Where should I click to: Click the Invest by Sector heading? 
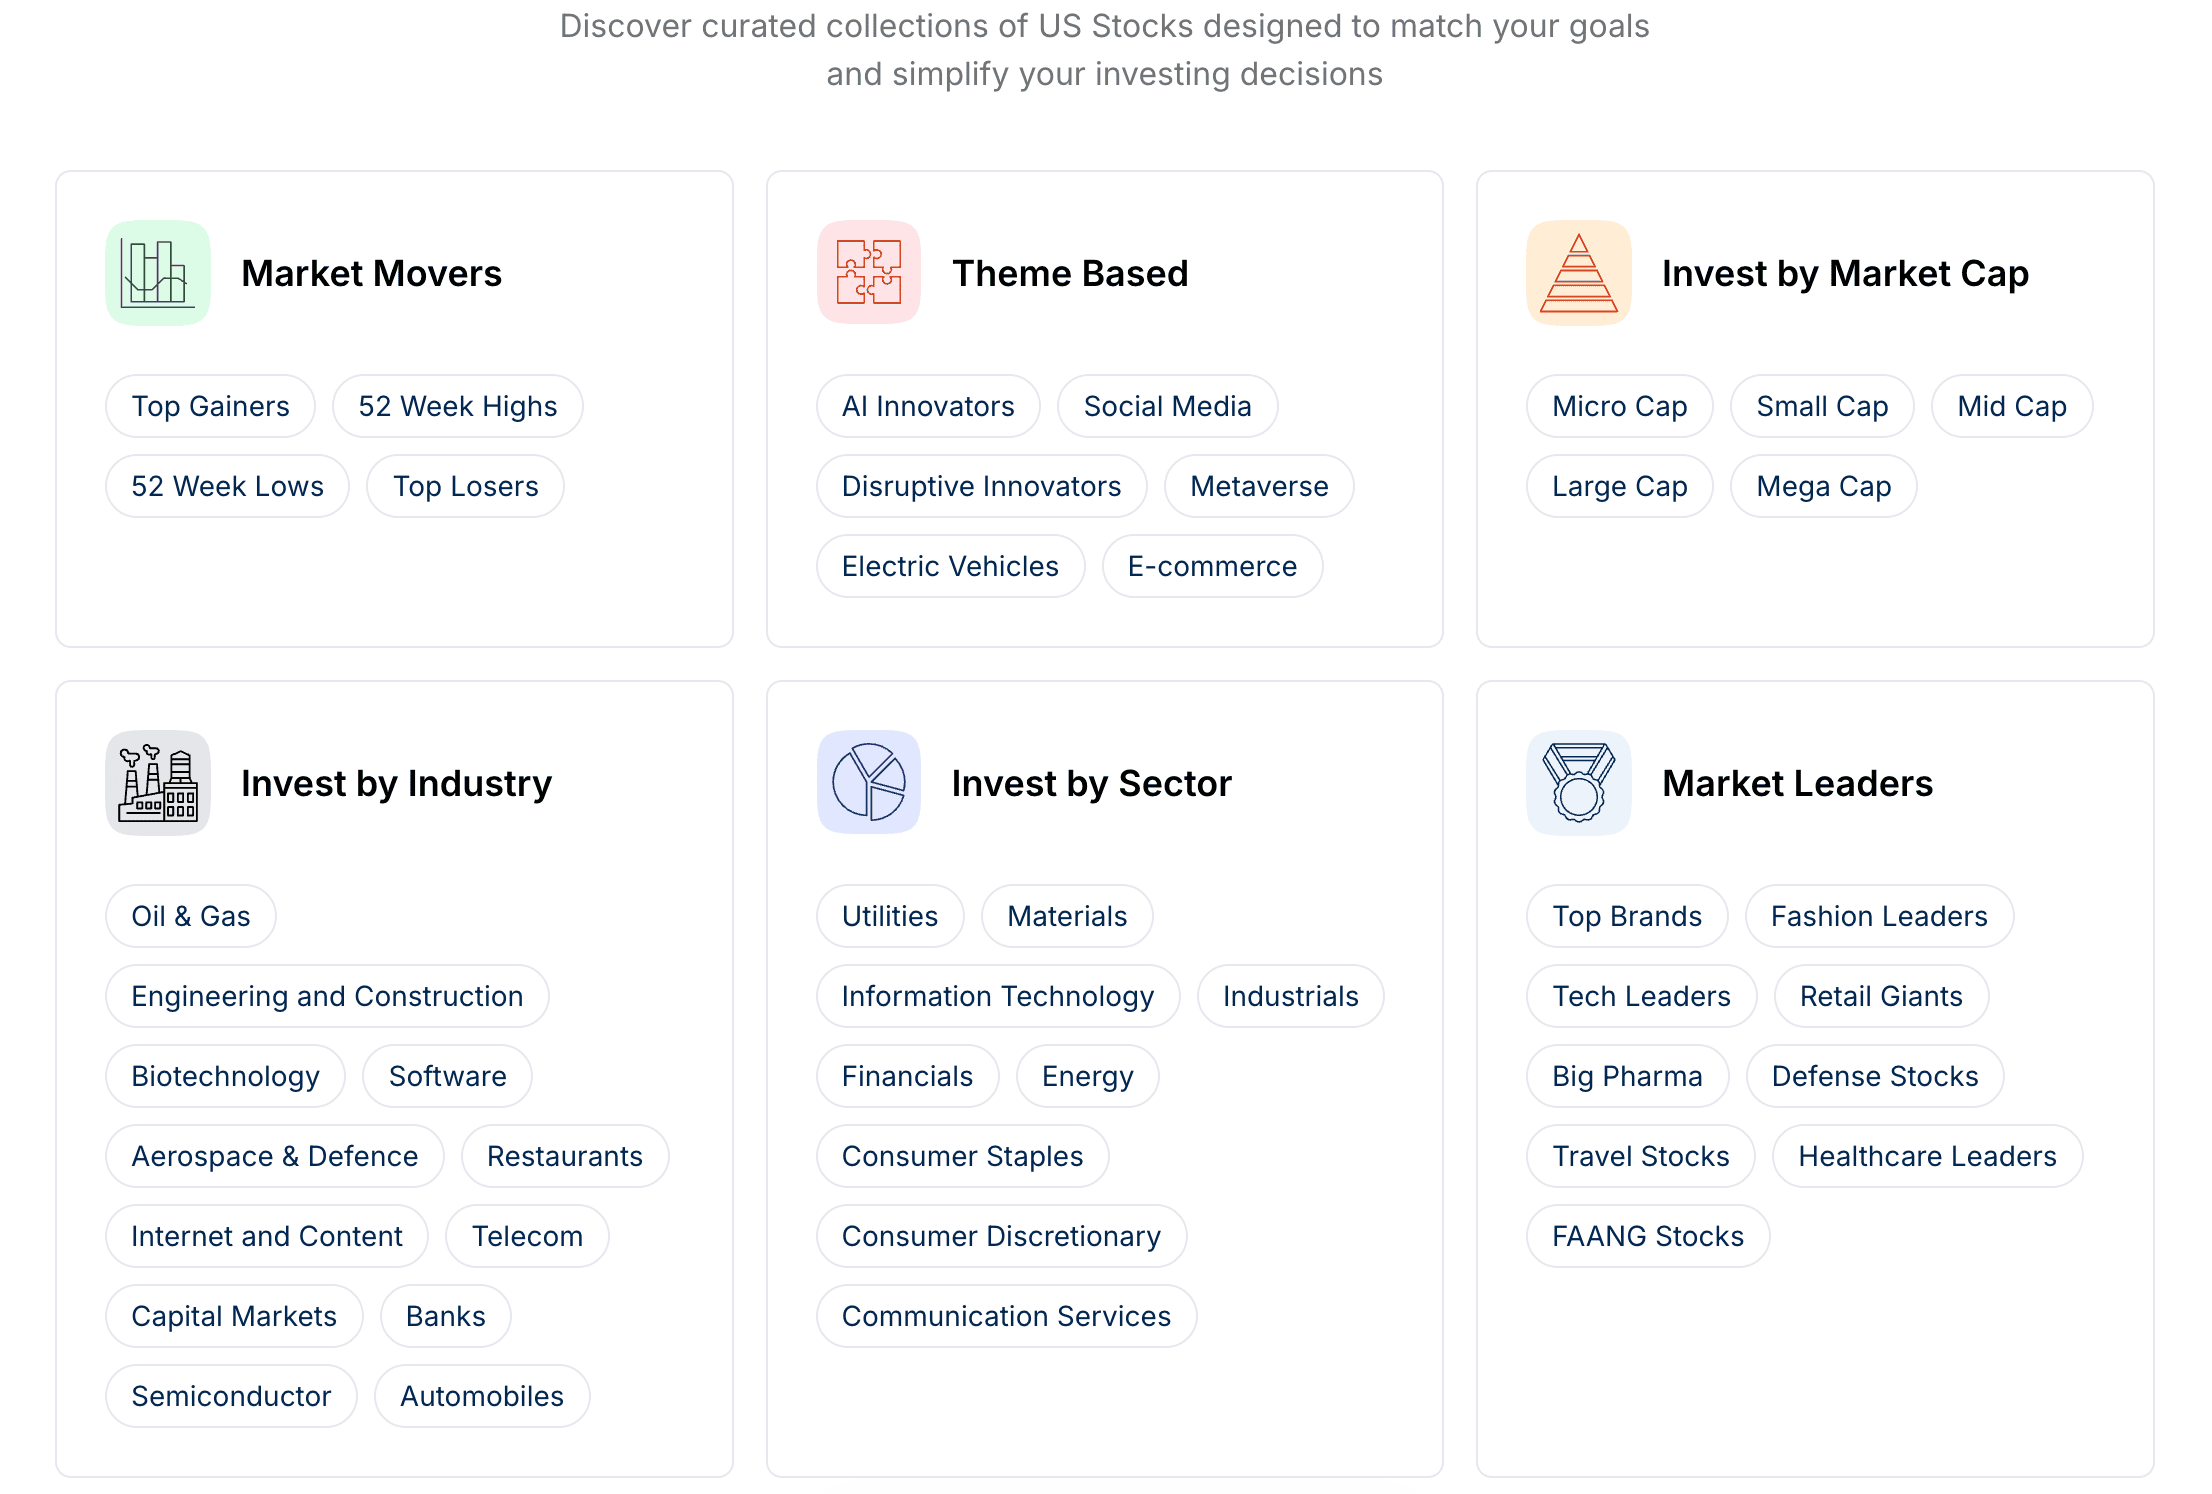click(x=1092, y=783)
